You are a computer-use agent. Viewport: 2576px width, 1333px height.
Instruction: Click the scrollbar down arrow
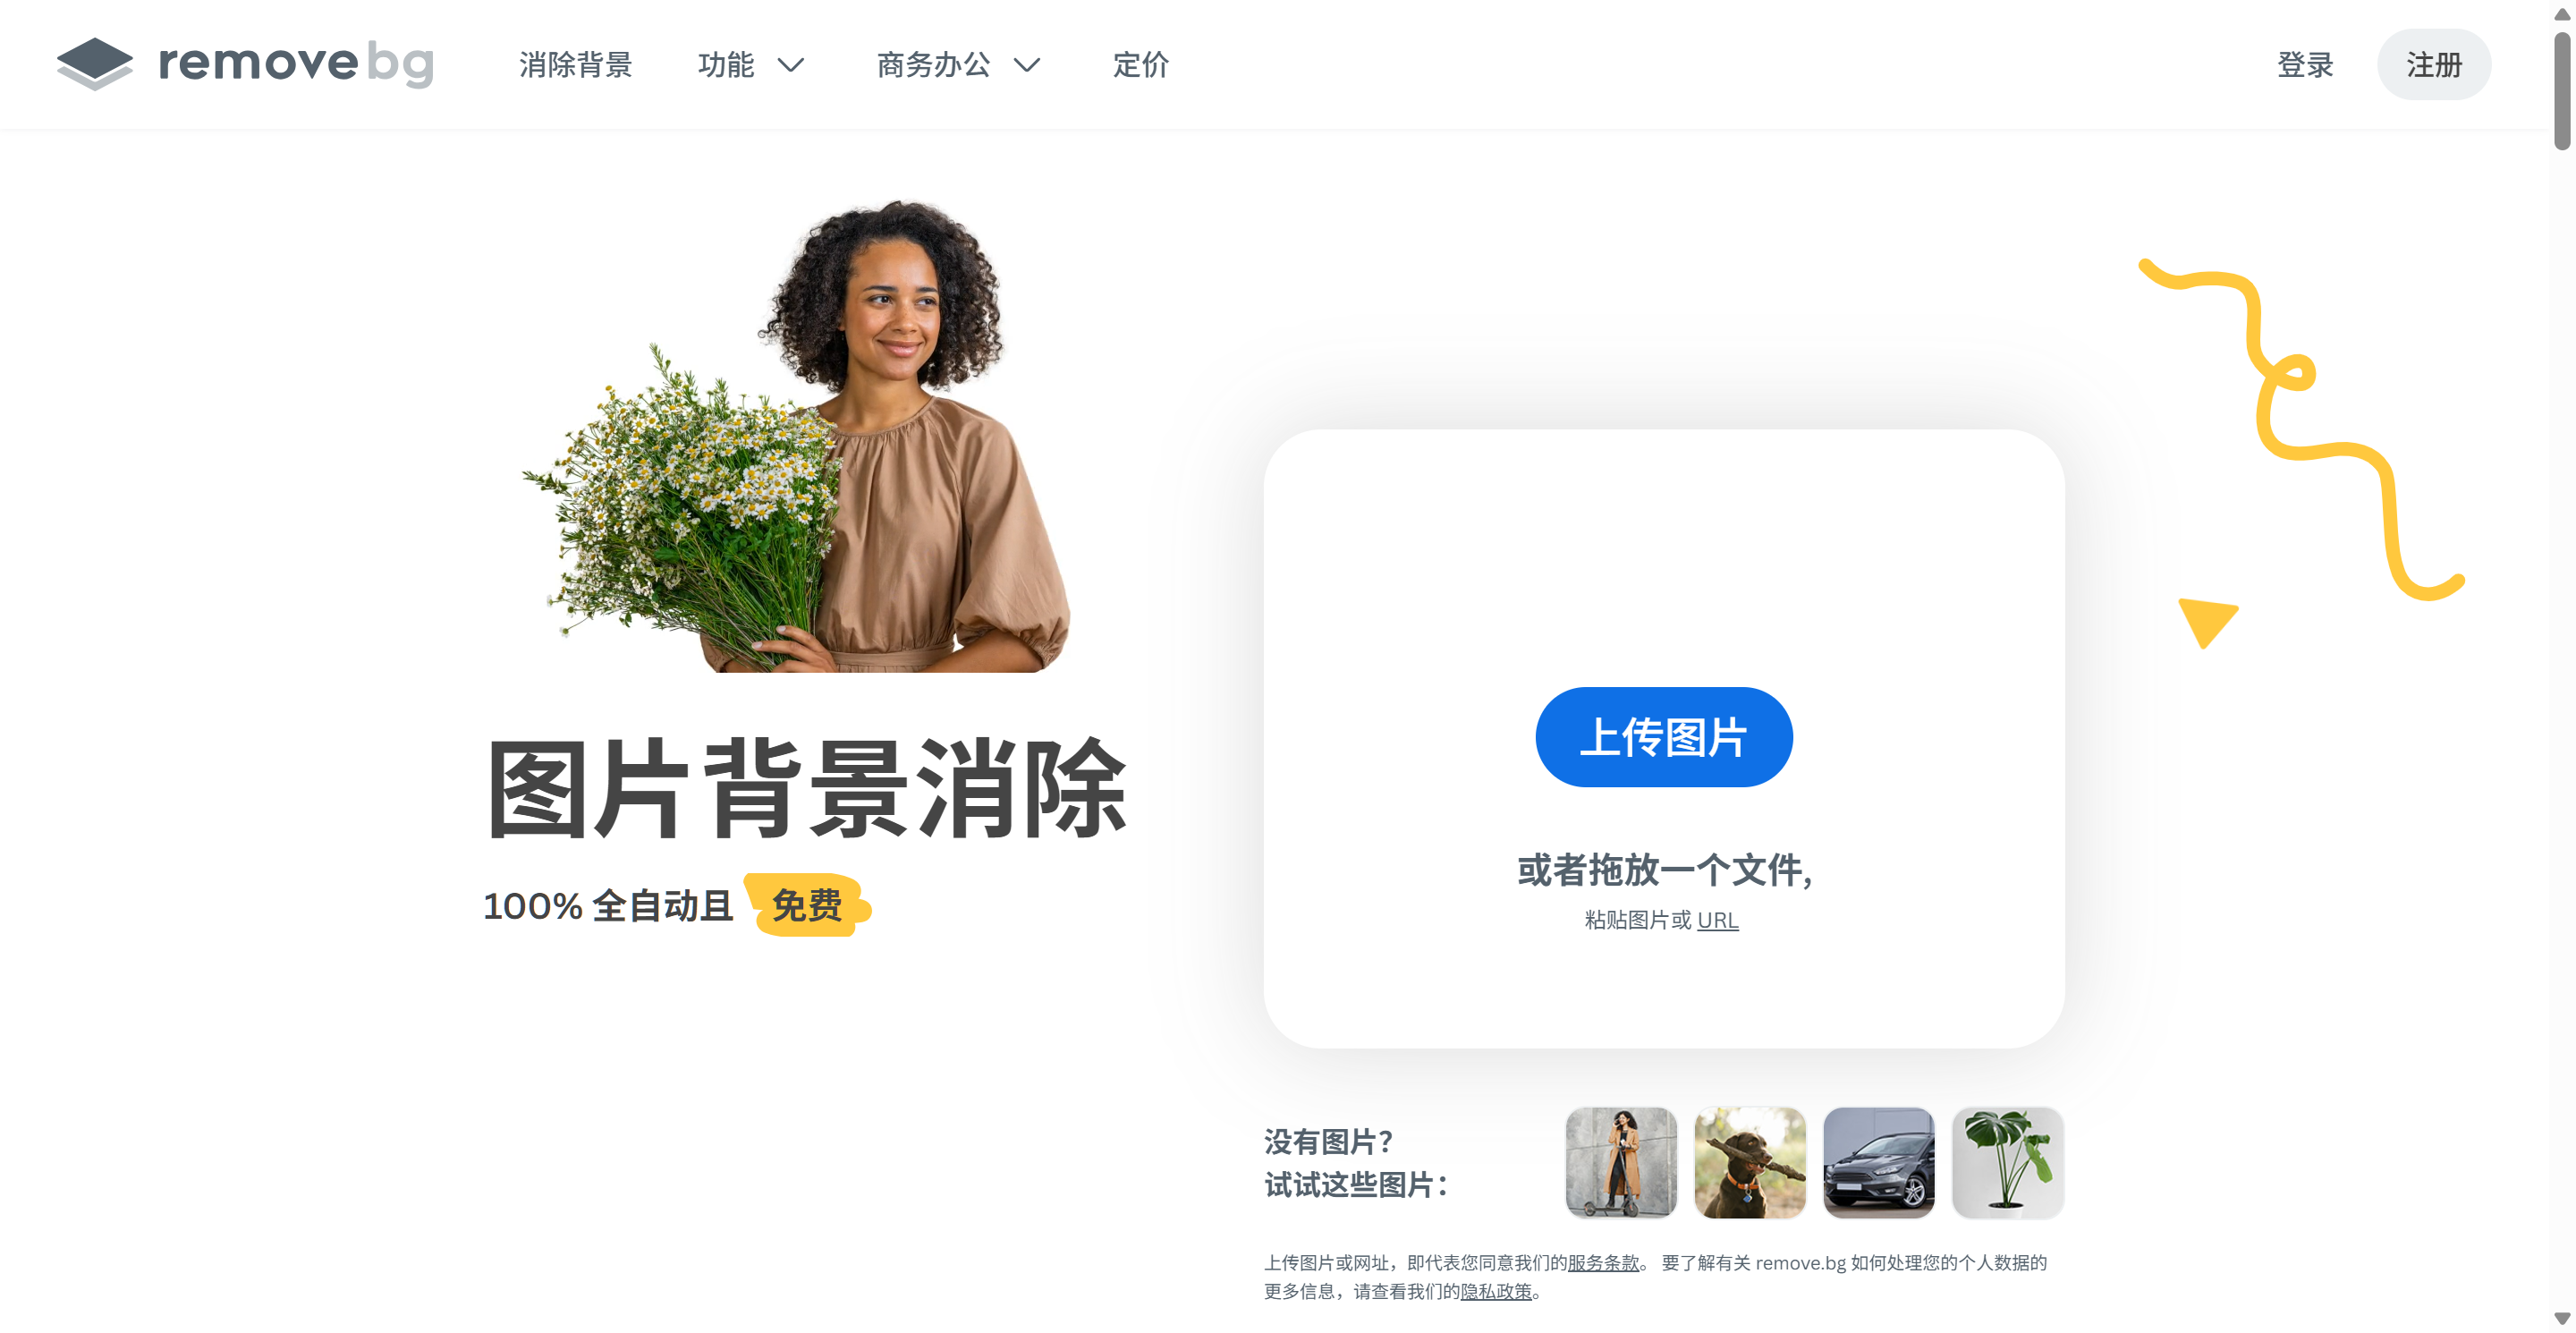tap(2562, 1319)
